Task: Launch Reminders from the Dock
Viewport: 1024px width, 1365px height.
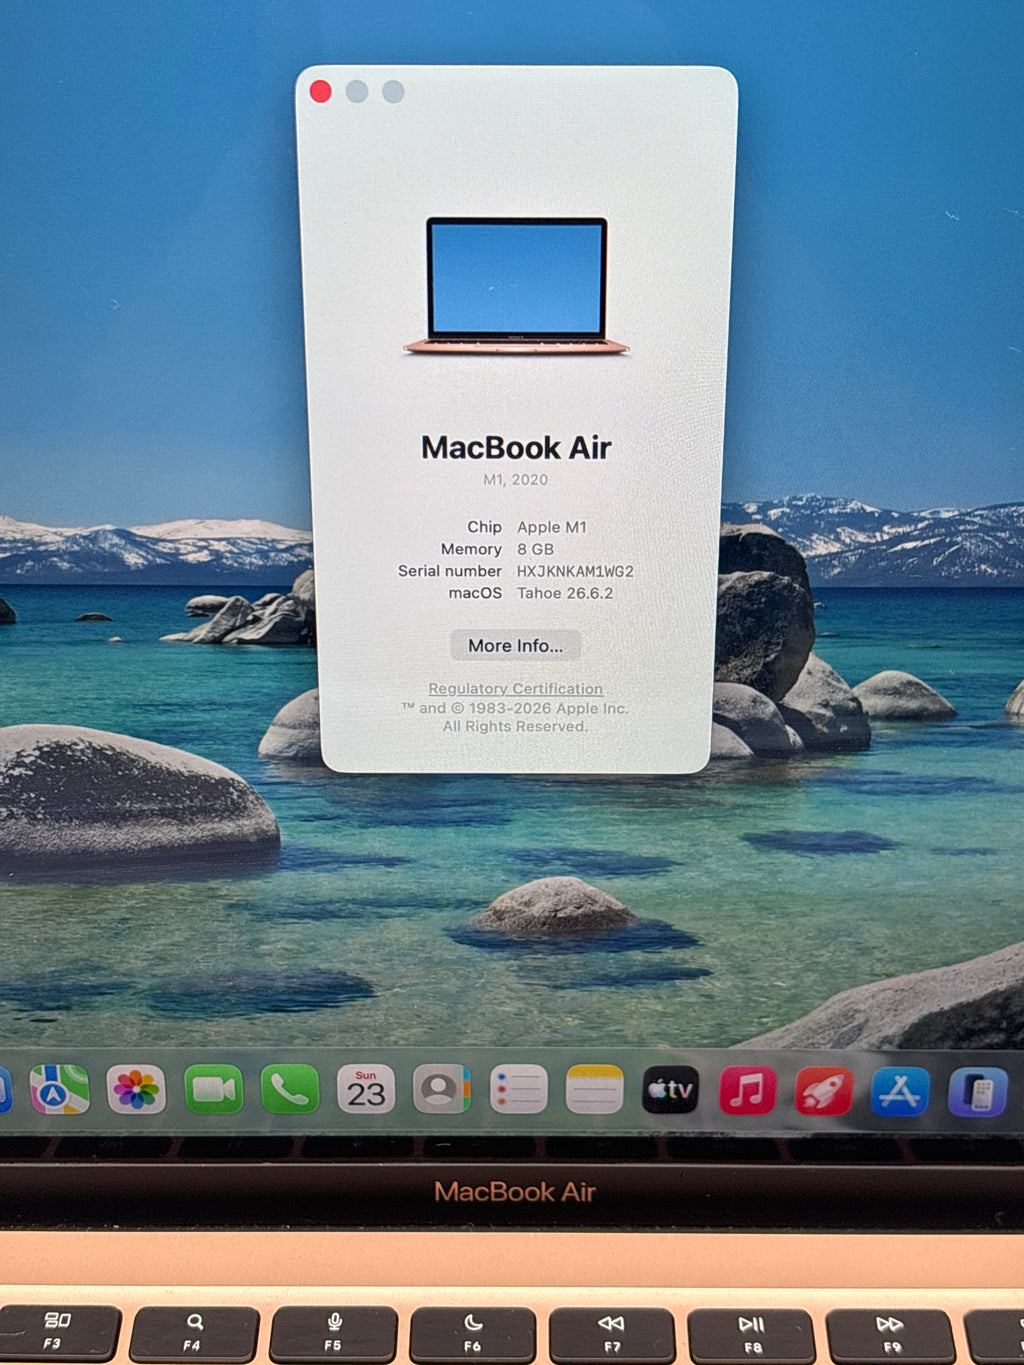Action: [519, 1089]
